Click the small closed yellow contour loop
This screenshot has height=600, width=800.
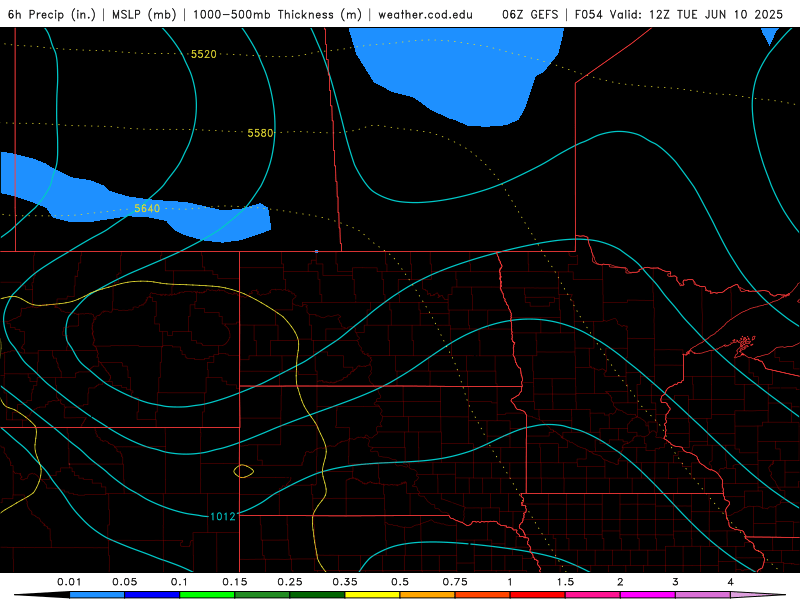pos(243,471)
